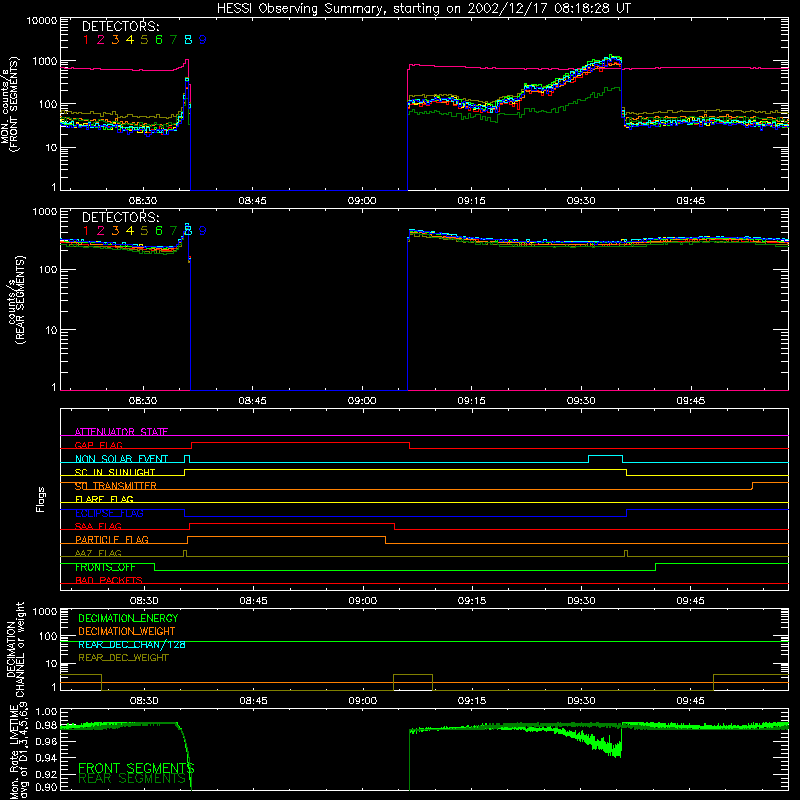Click the 09:30 tick under Flags plot
Image resolution: width=800 pixels, height=800 pixels.
[581, 601]
